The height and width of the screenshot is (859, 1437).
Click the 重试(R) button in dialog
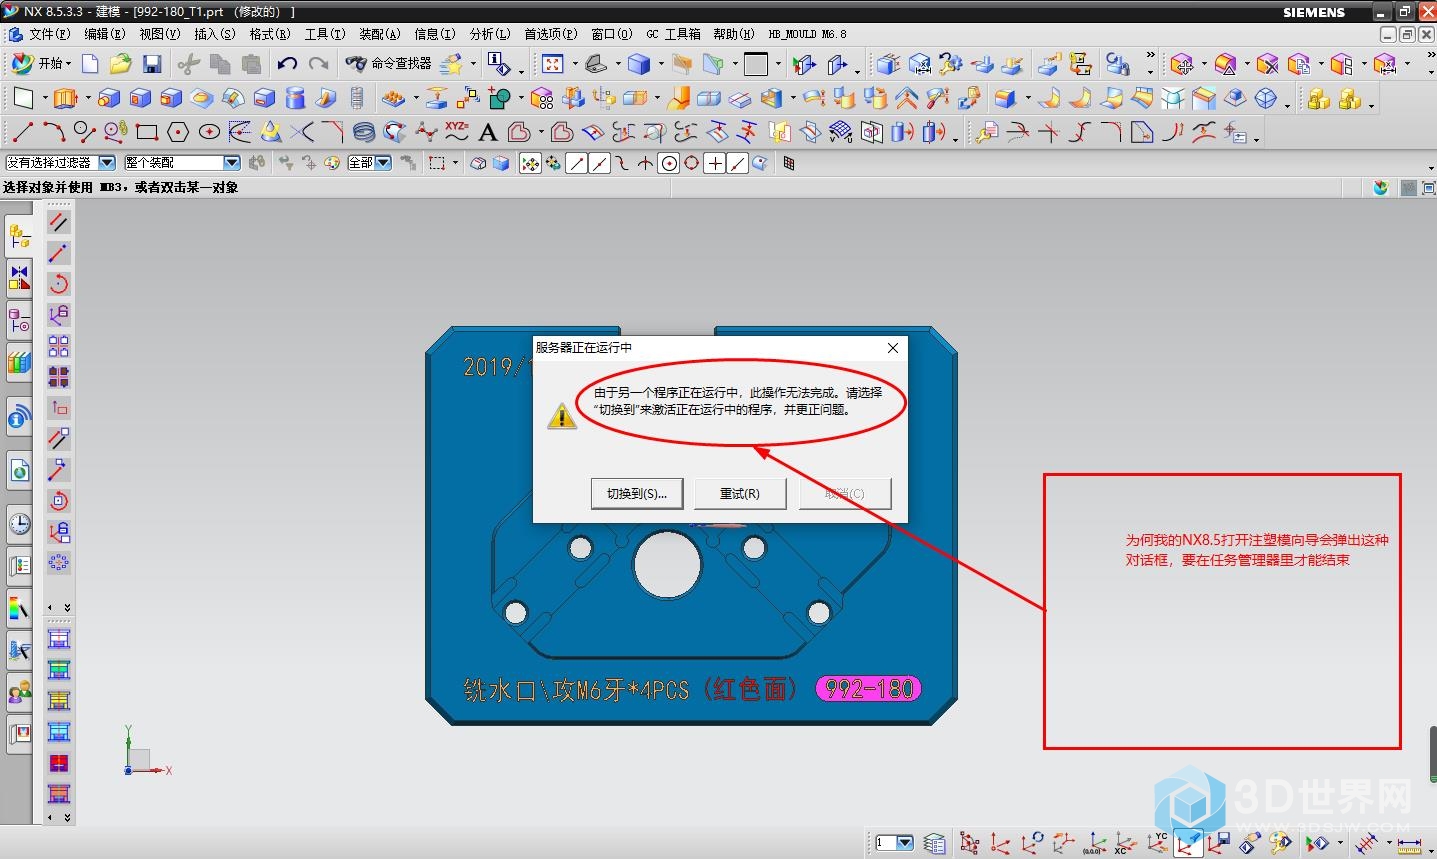[x=740, y=493]
